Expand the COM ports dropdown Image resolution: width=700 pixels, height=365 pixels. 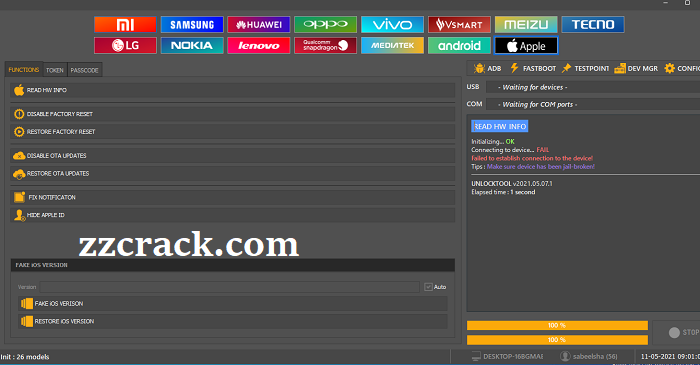pos(593,104)
